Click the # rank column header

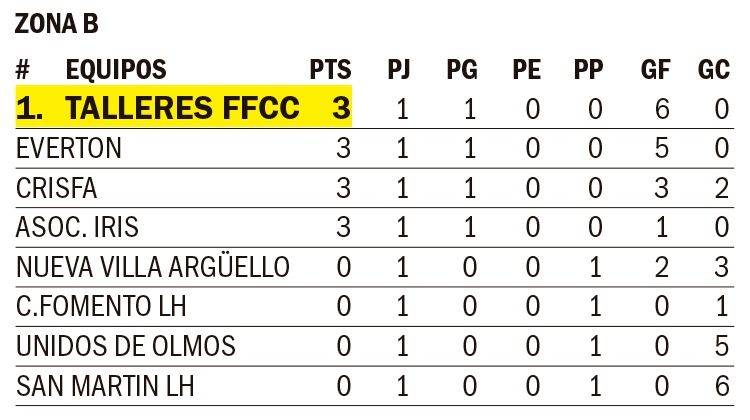pyautogui.click(x=24, y=70)
